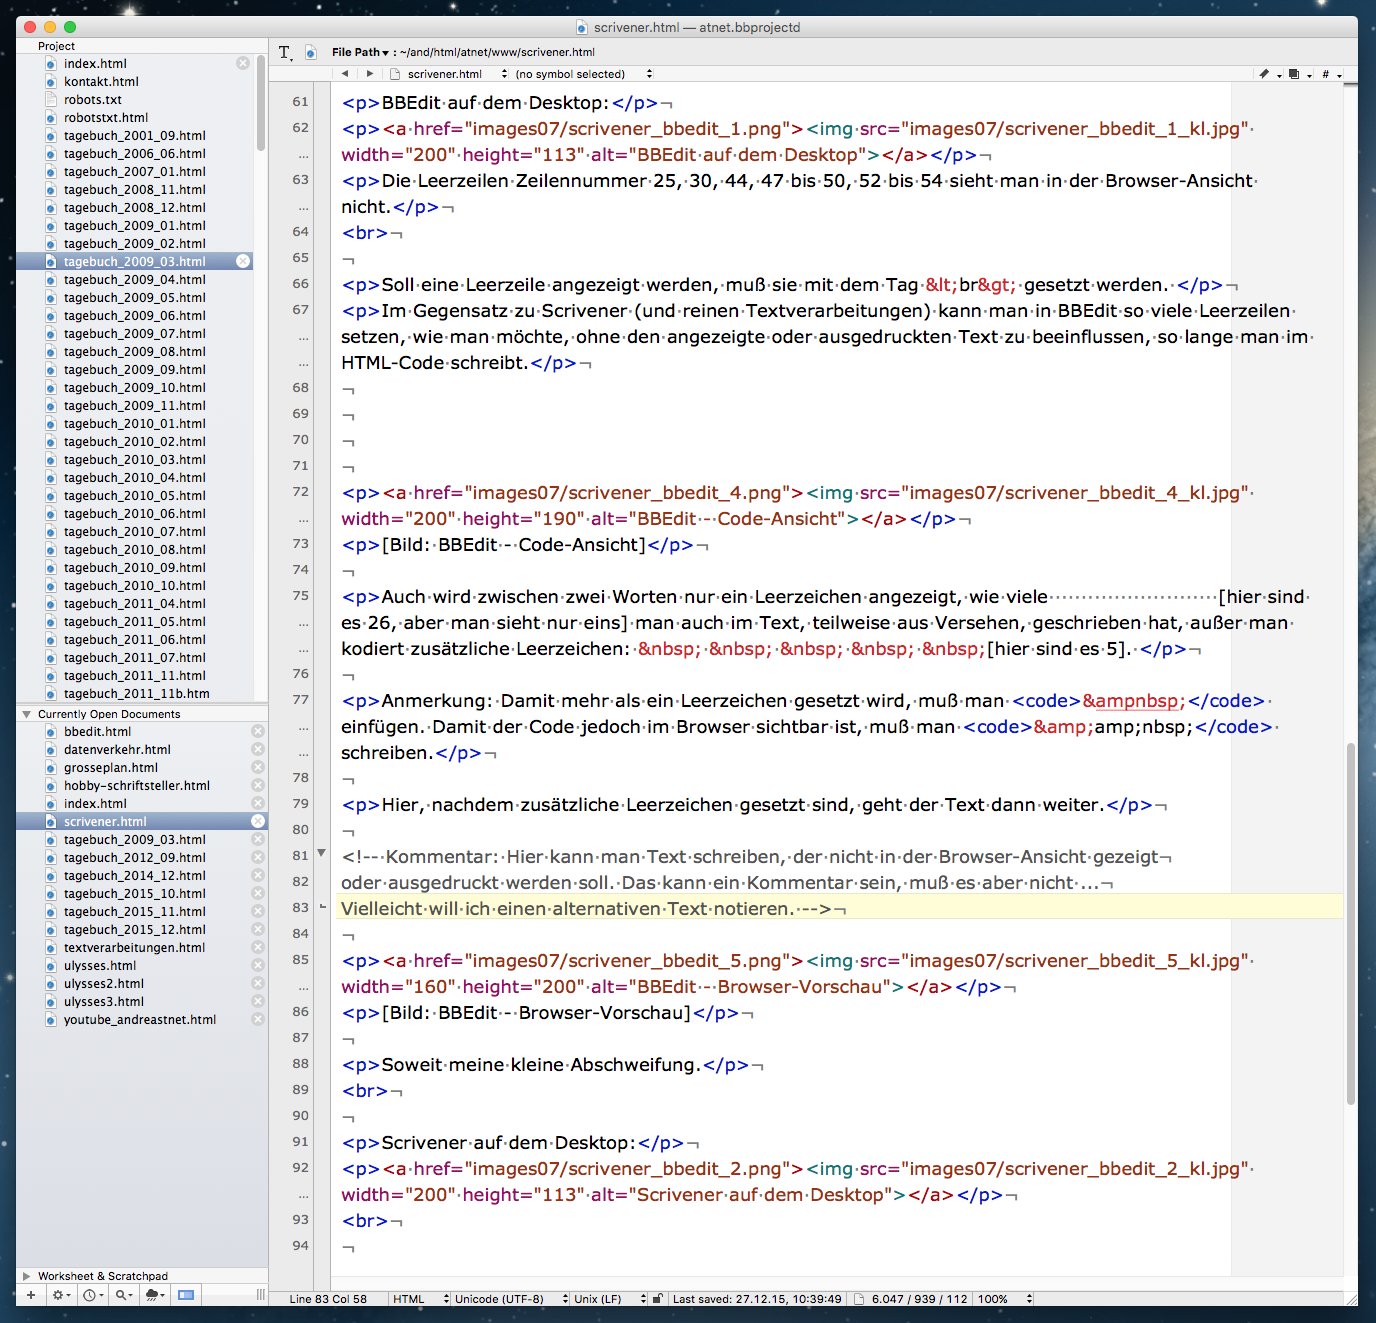The width and height of the screenshot is (1376, 1323).
Task: Open the marker pencil menu
Action: [1269, 74]
